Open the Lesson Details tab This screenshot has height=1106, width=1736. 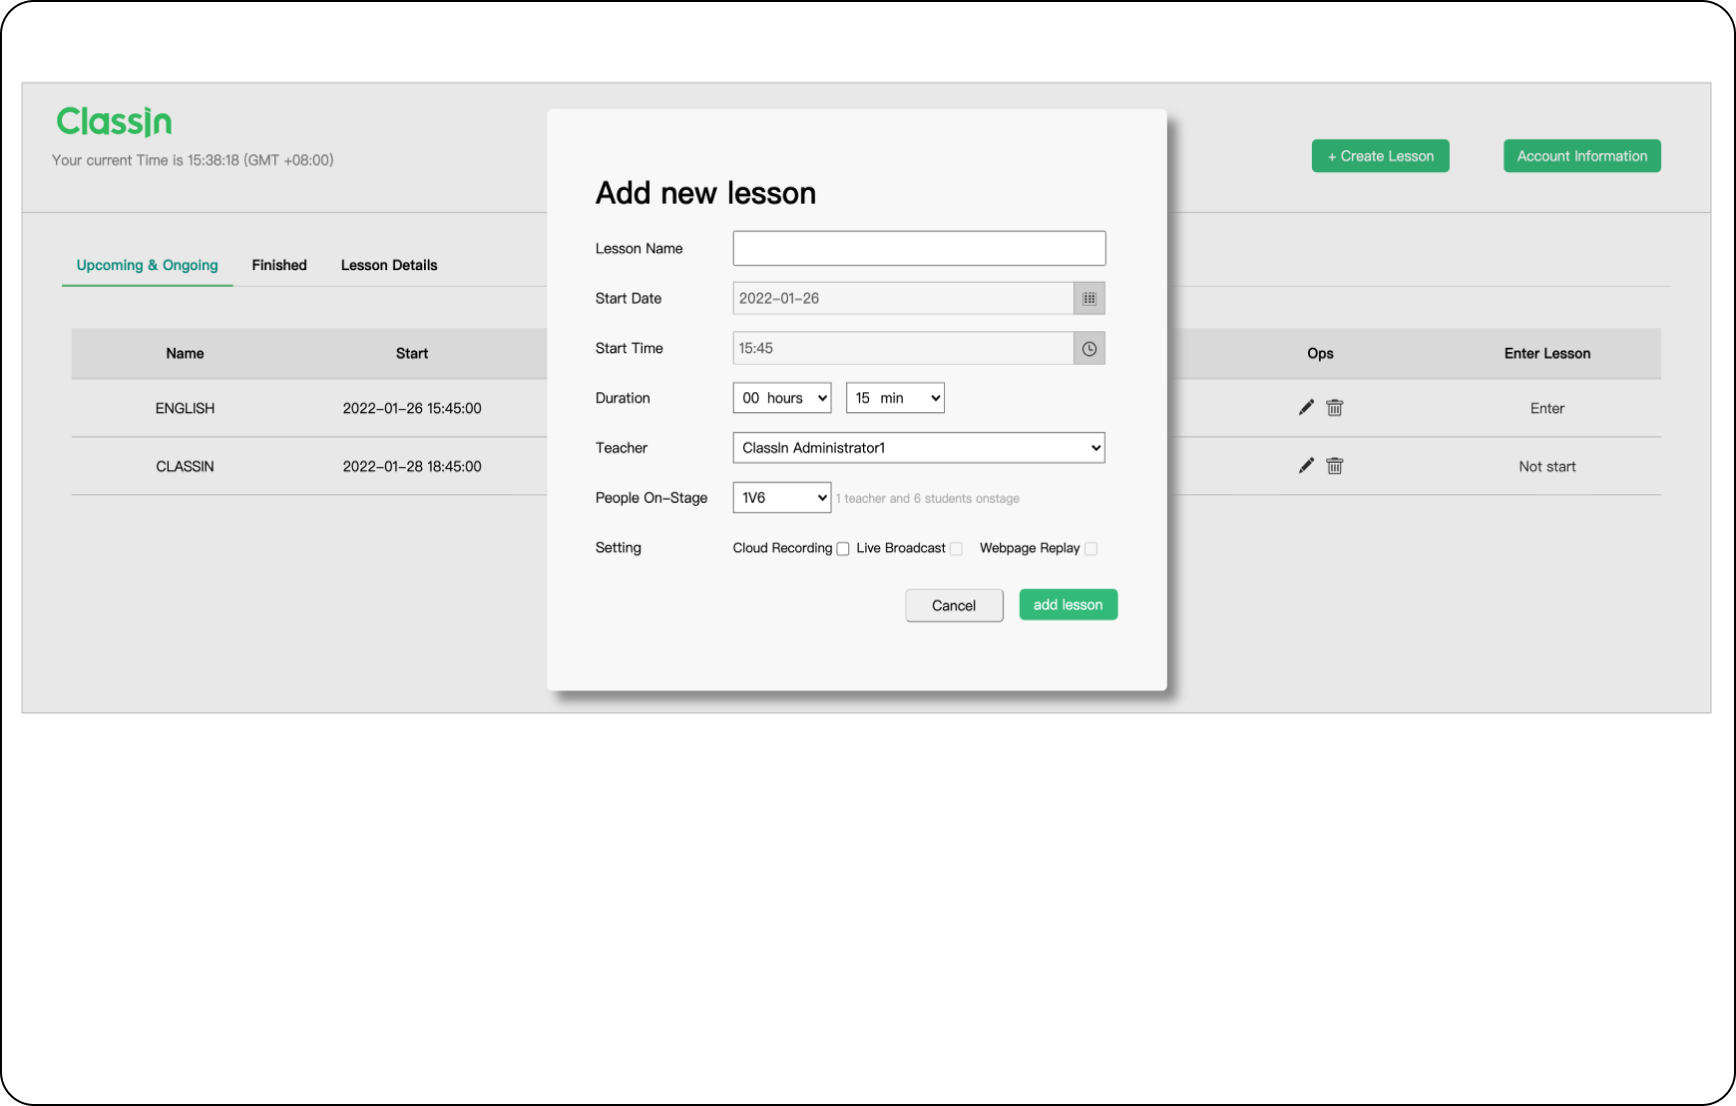pos(389,265)
